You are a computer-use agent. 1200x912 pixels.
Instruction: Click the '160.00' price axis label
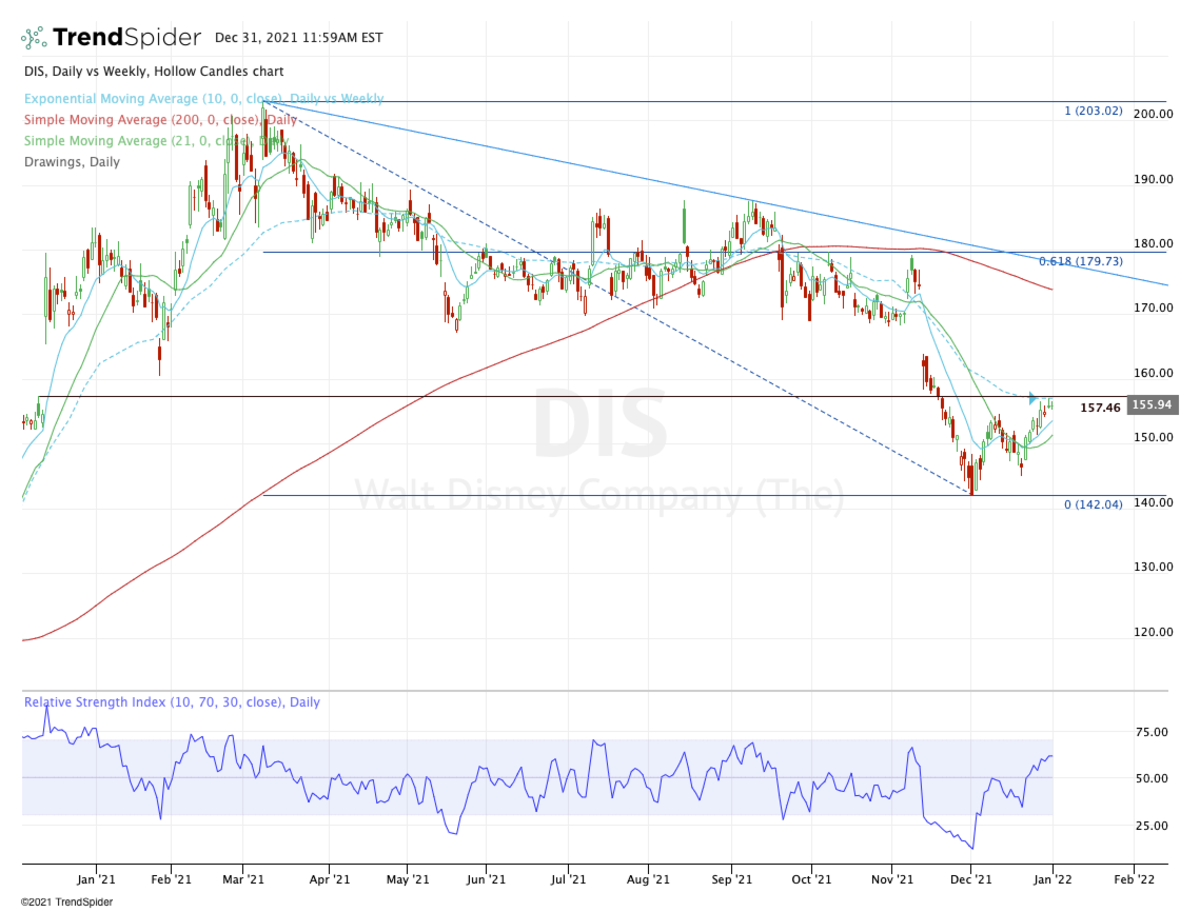pyautogui.click(x=1153, y=373)
